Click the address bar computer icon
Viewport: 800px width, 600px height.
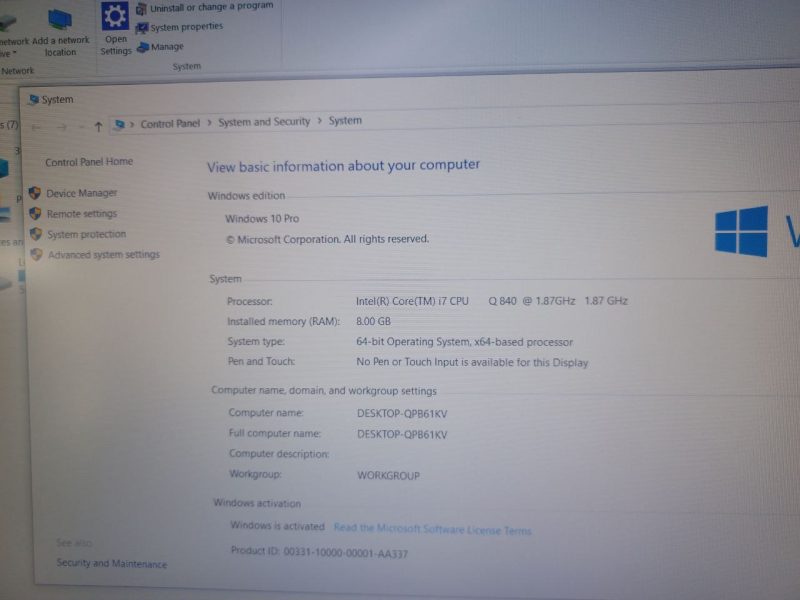120,124
